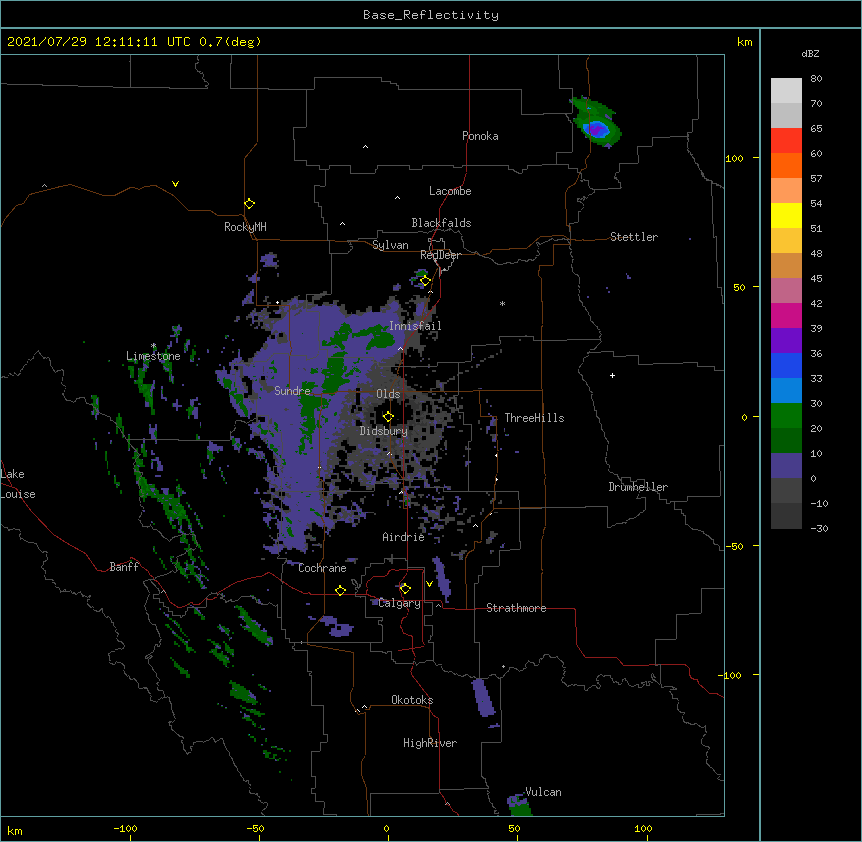Screen dimensions: 862x842
Task: Select the Stettler label
Action: click(633, 237)
